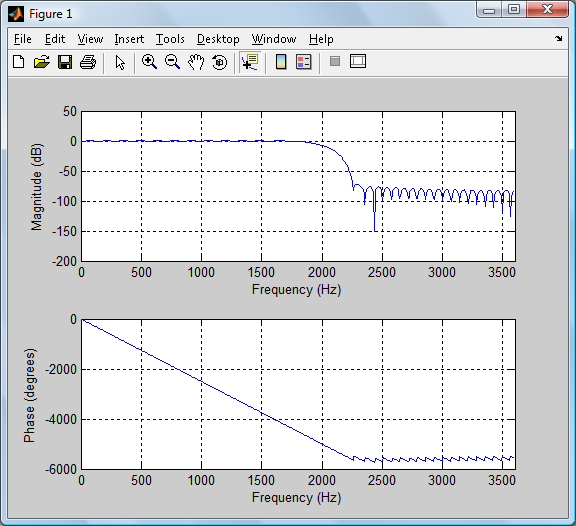This screenshot has width=576, height=526.
Task: Expand the Tools menu
Action: [170, 39]
